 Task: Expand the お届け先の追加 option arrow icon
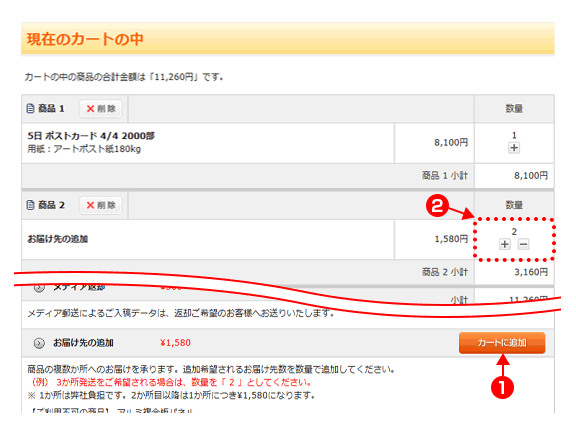[39, 343]
